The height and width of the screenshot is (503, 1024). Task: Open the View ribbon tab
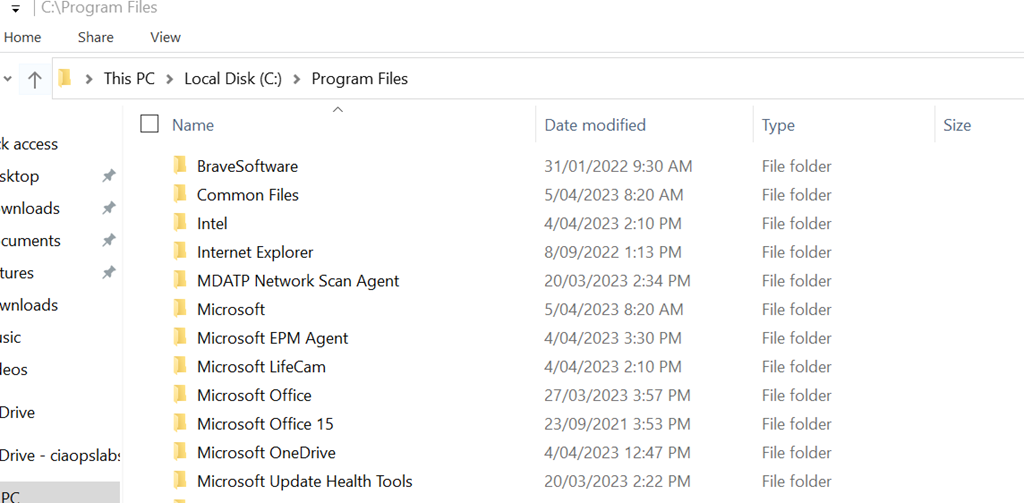coord(165,37)
